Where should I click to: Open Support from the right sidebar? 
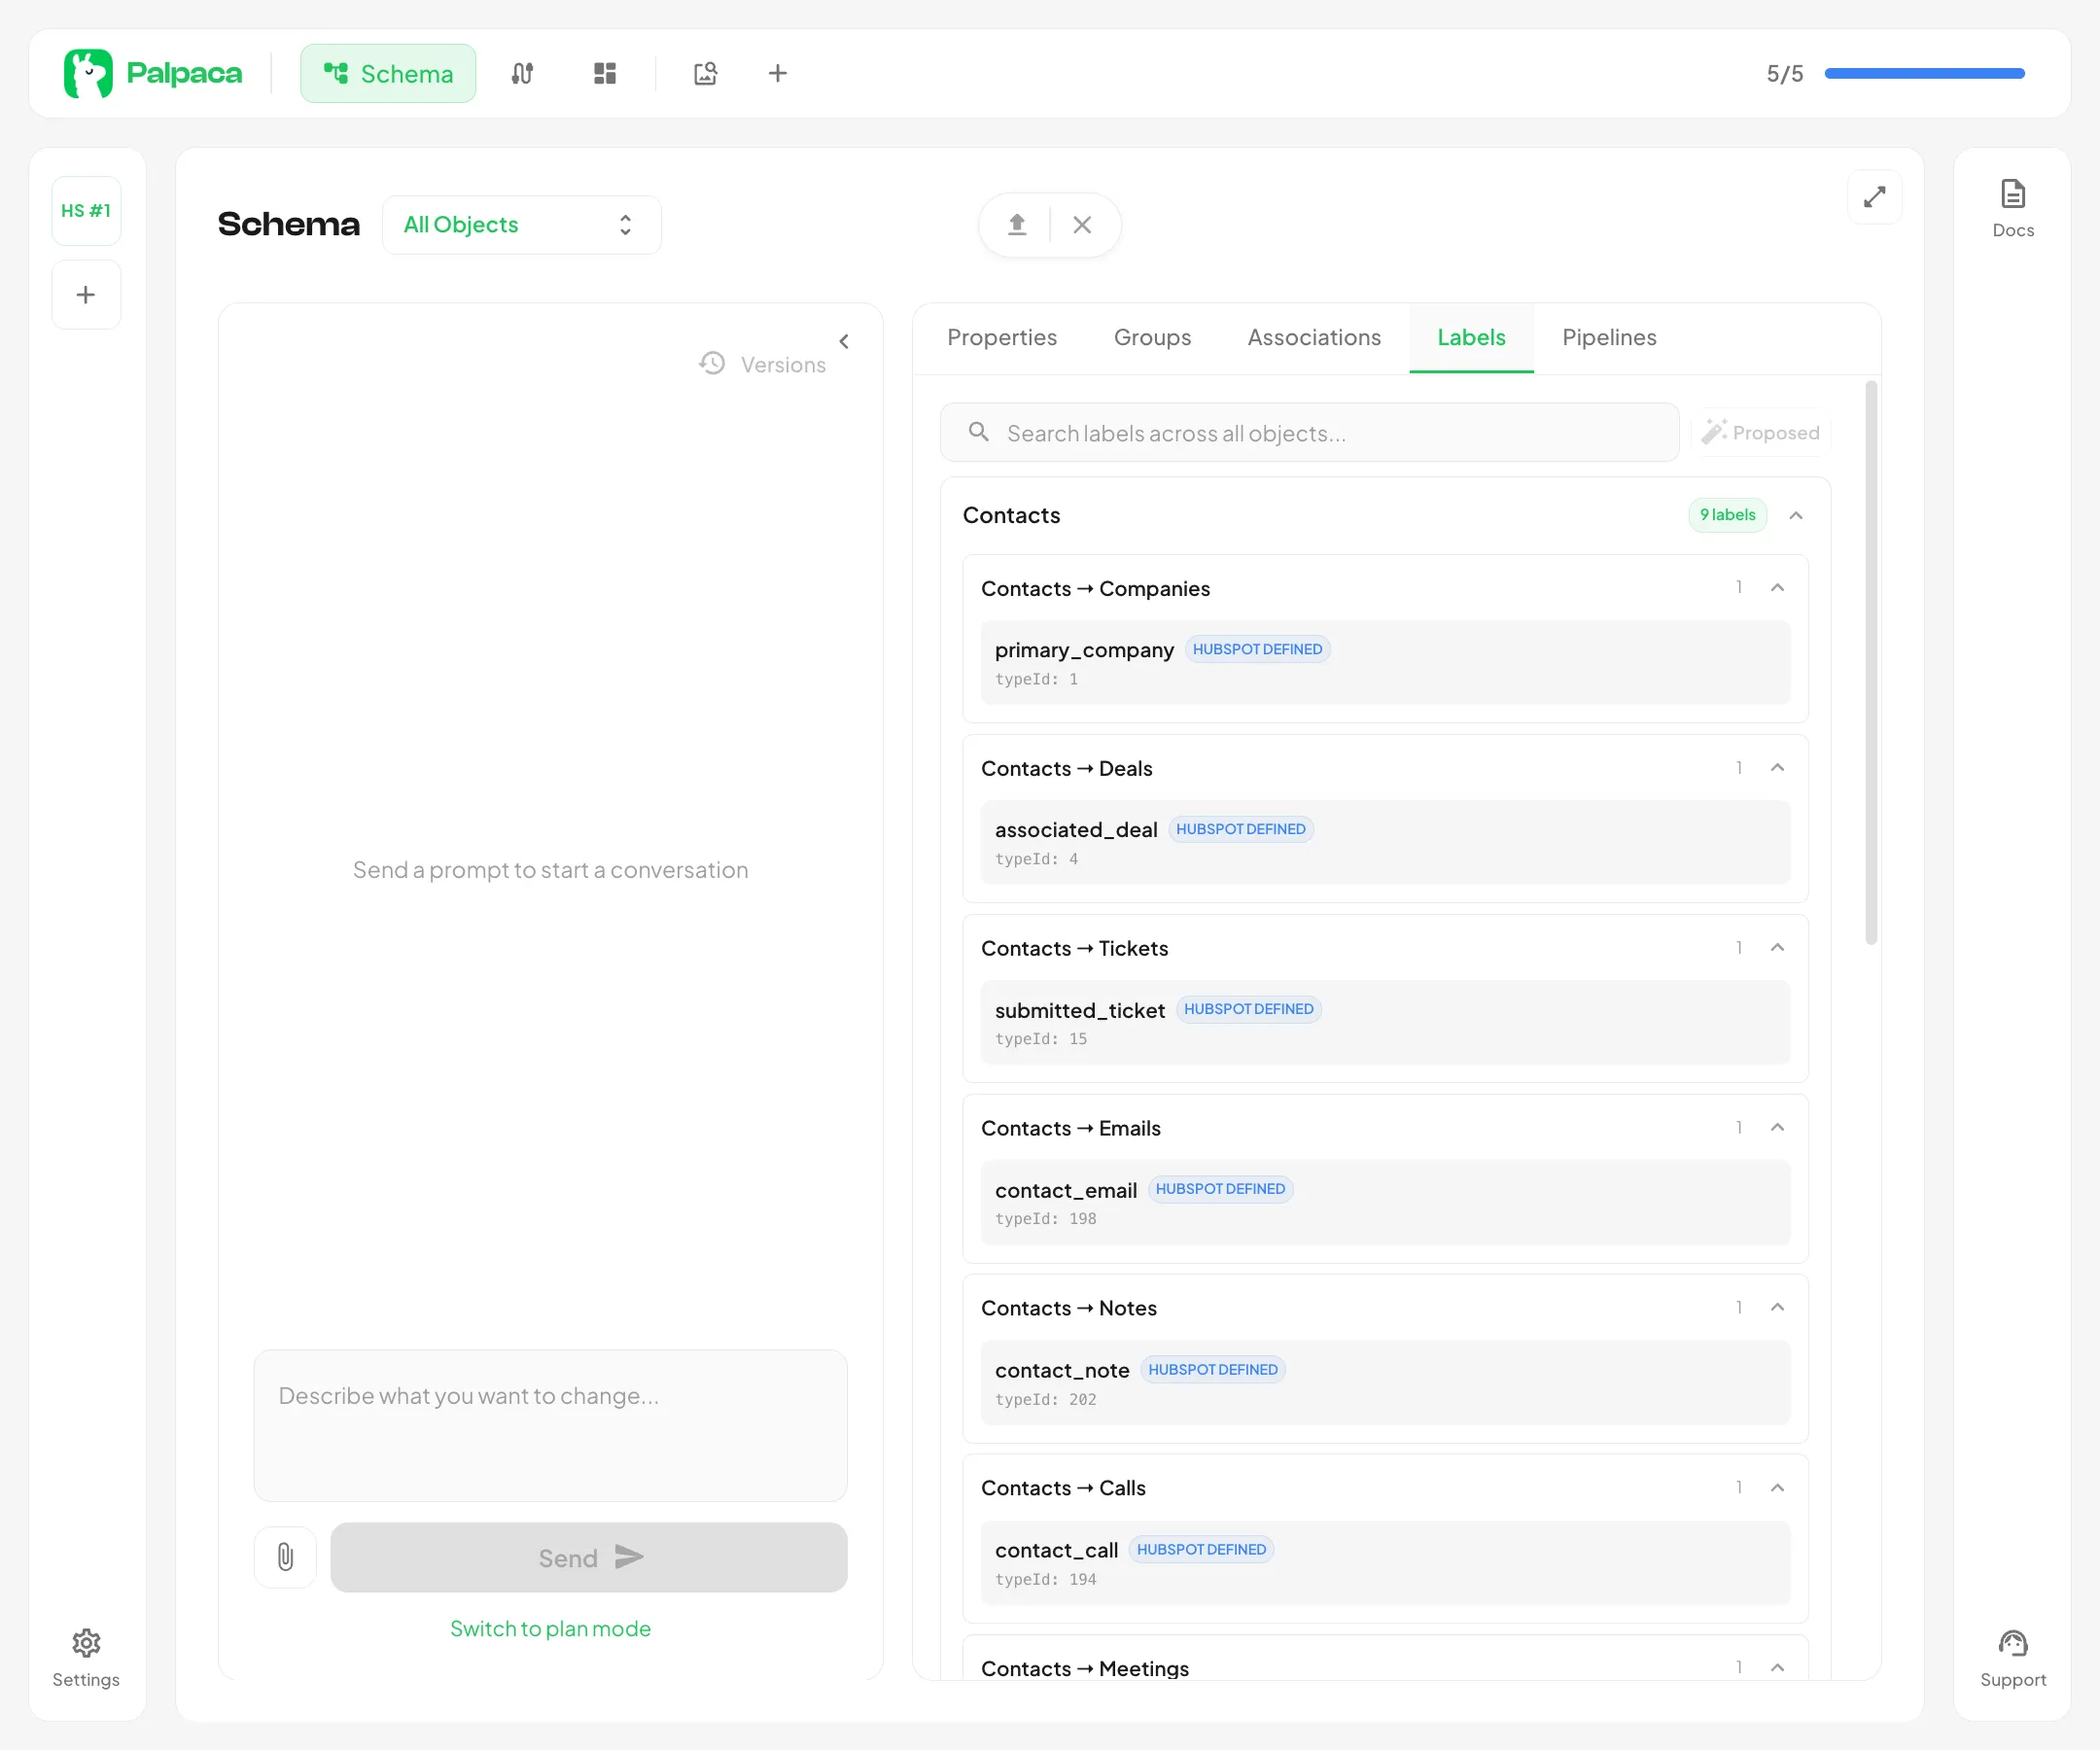pyautogui.click(x=2011, y=1657)
